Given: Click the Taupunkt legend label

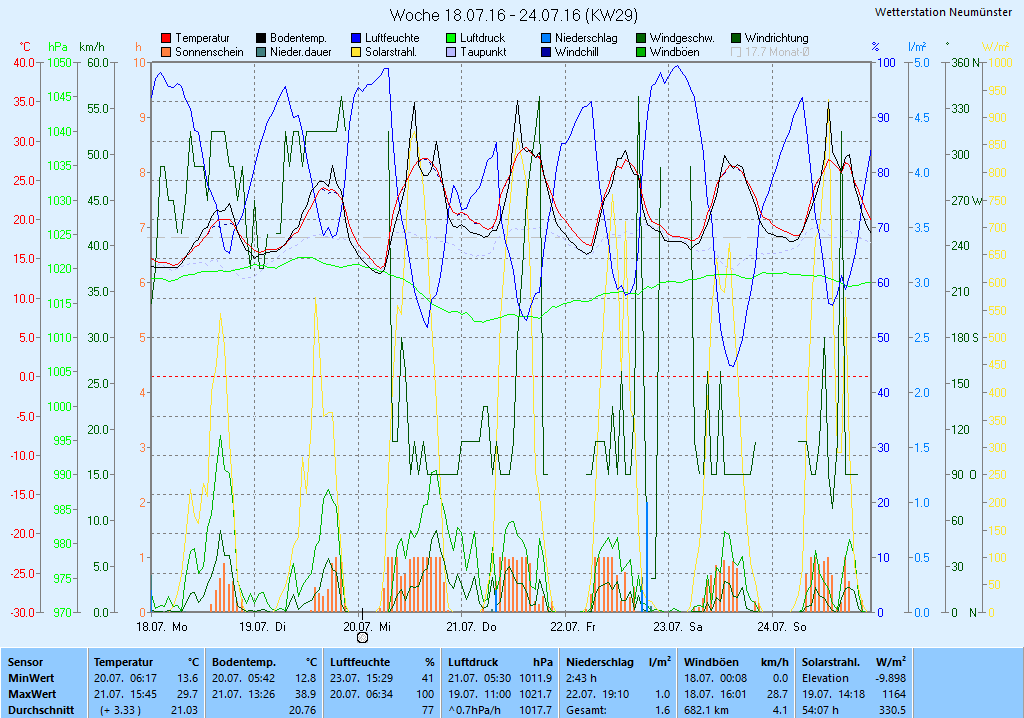Looking at the screenshot, I should coord(483,52).
